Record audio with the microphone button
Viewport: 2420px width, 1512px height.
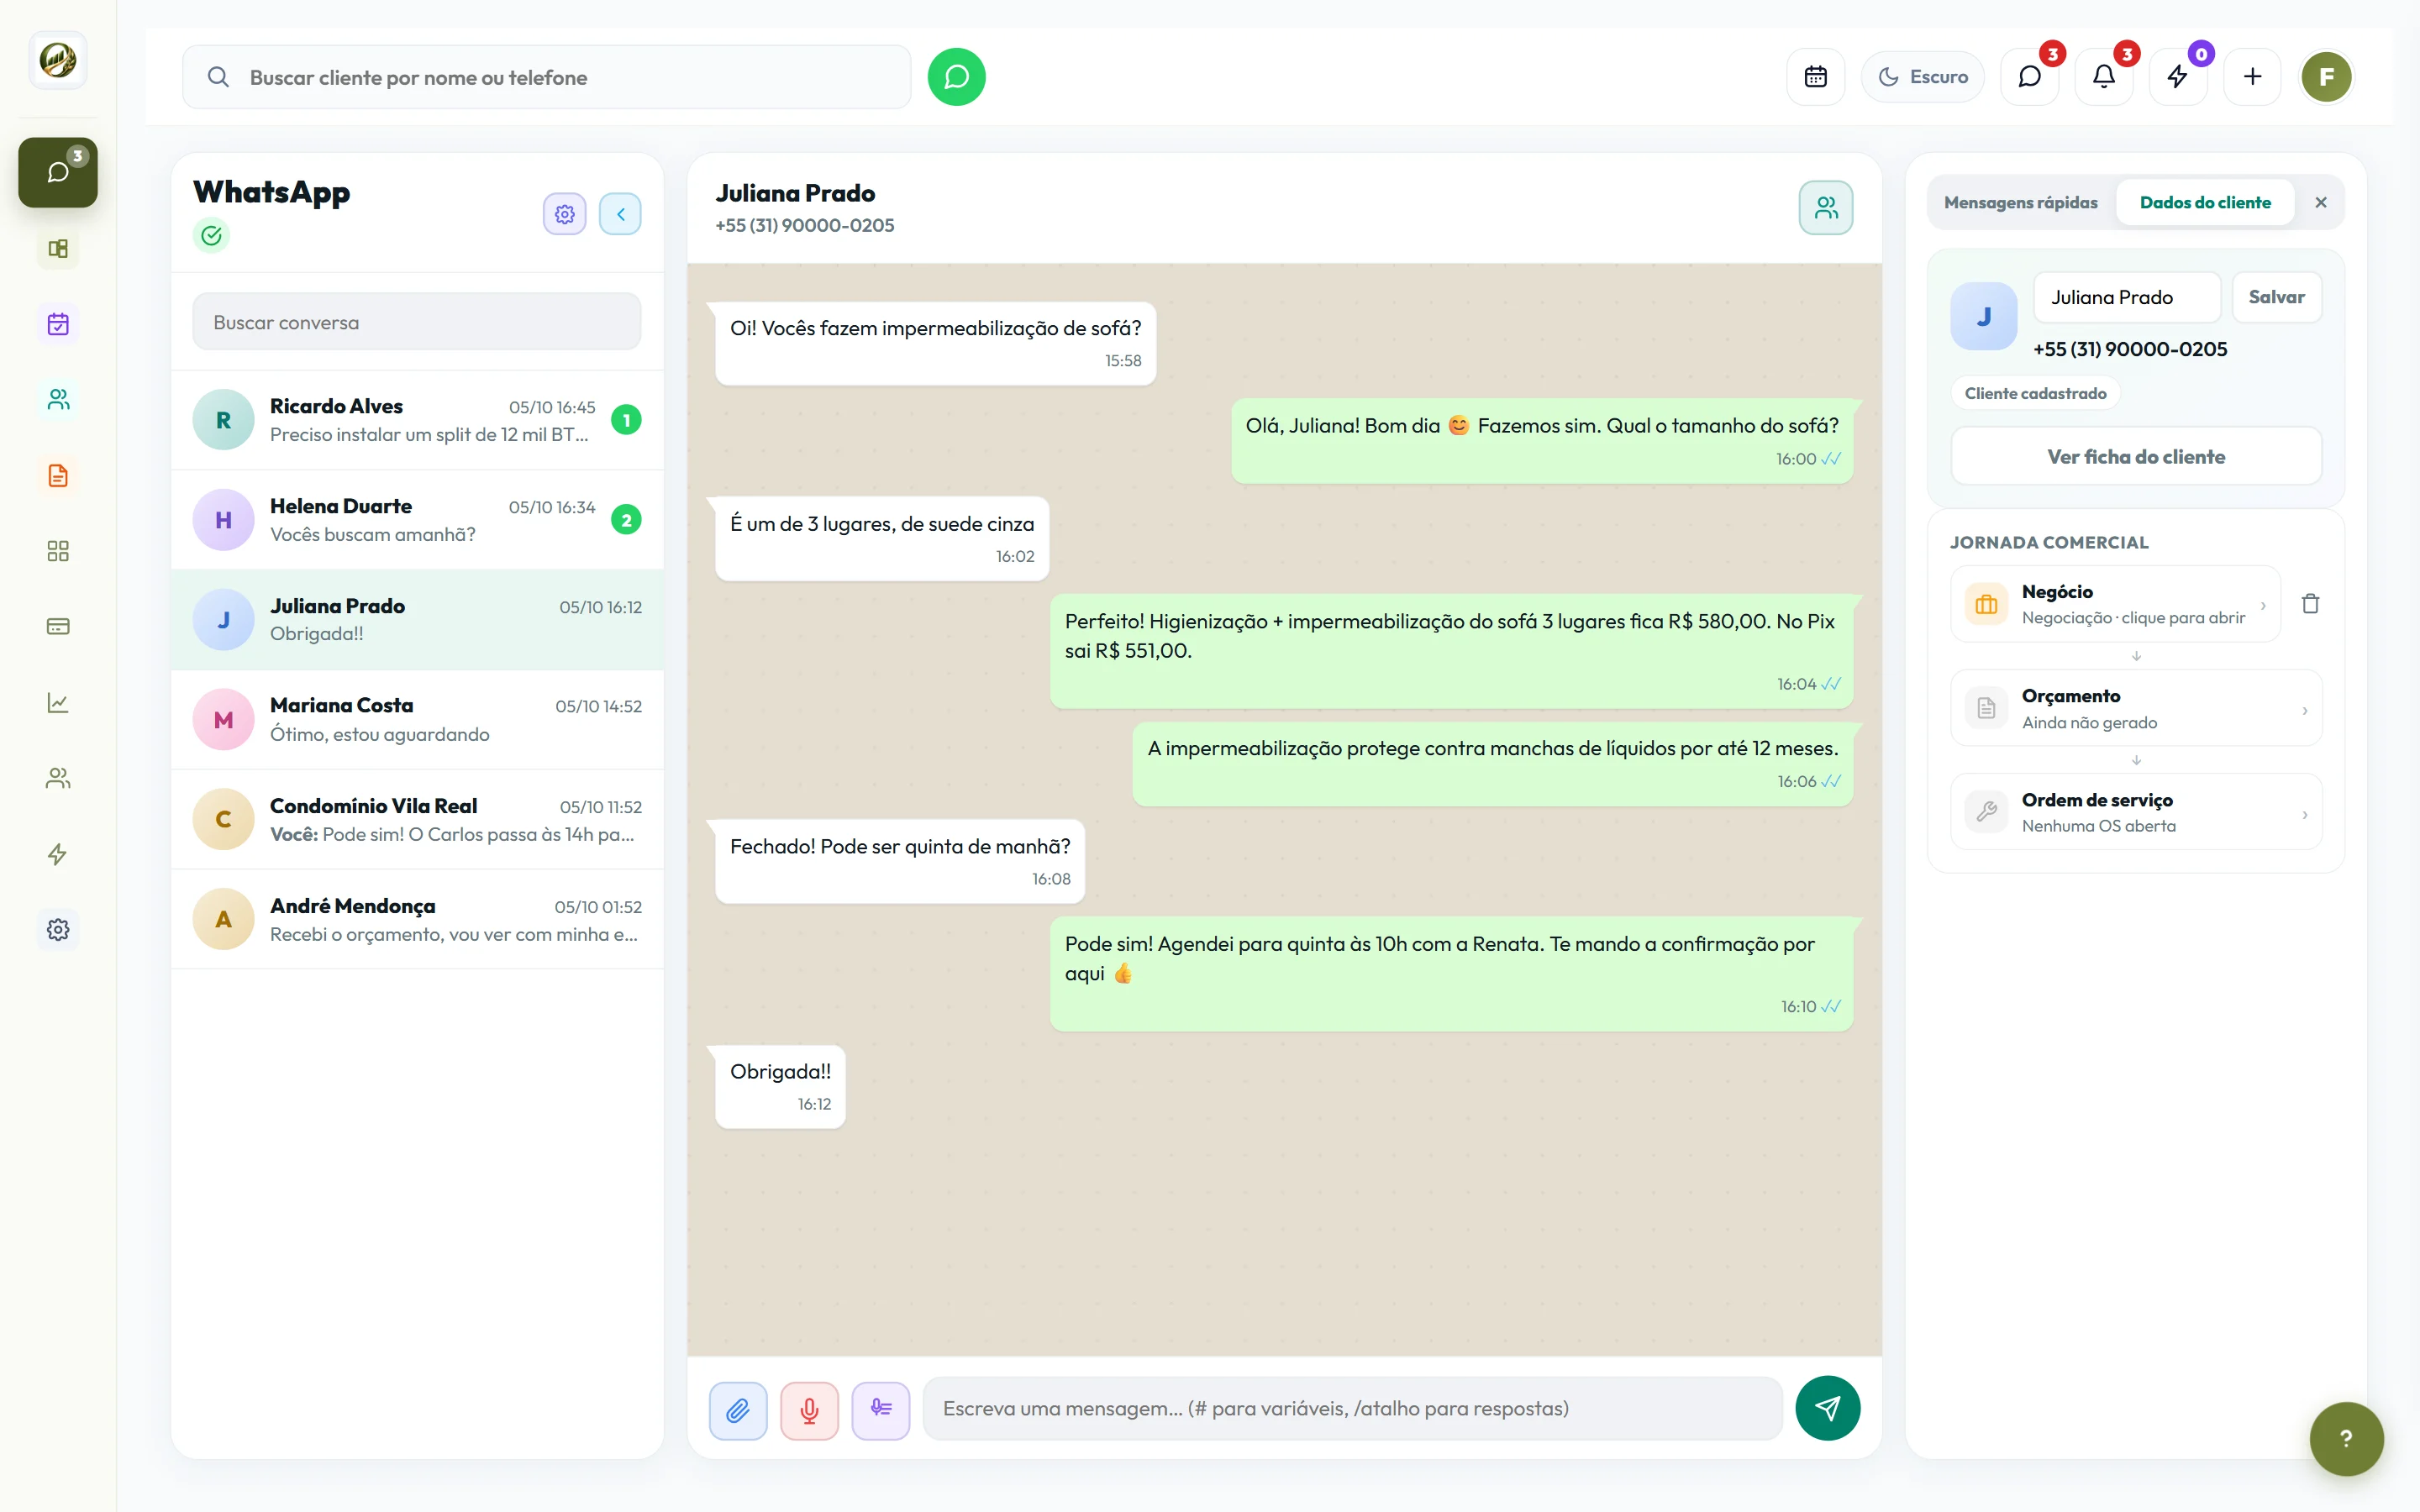(809, 1410)
